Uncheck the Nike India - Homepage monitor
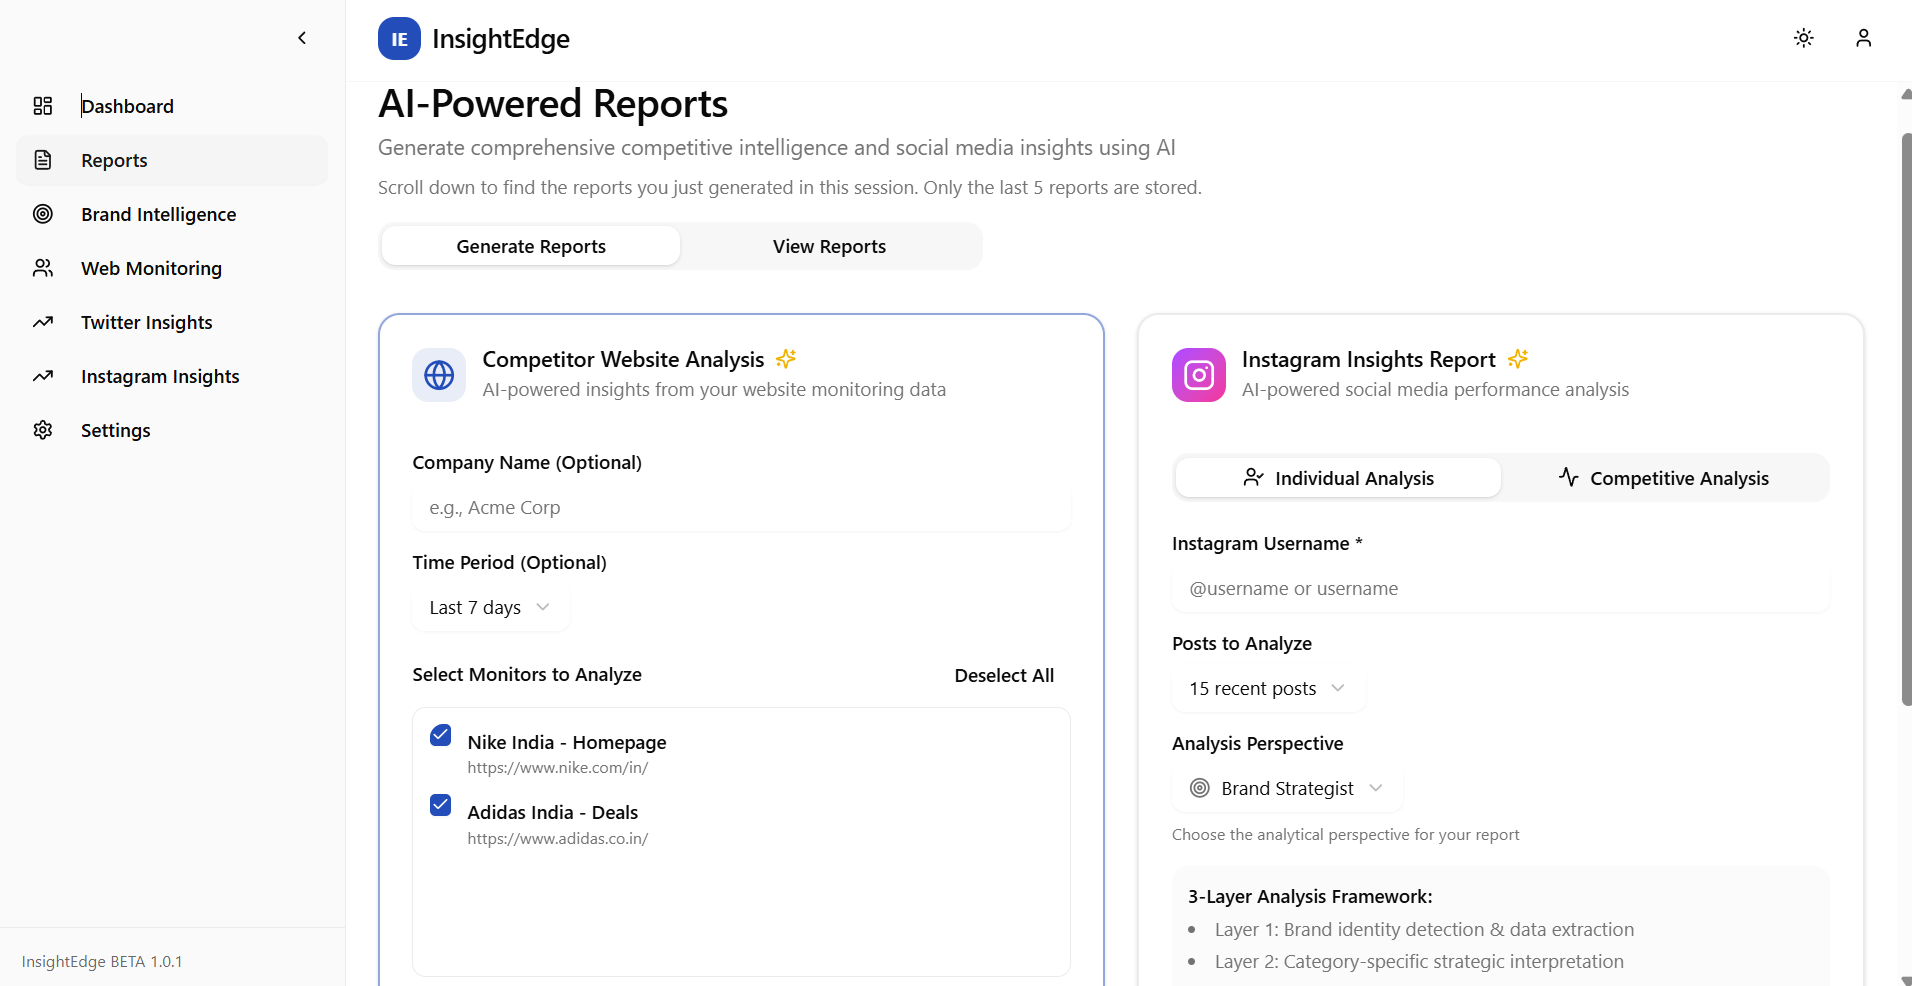Viewport: 1912px width, 986px height. point(440,735)
